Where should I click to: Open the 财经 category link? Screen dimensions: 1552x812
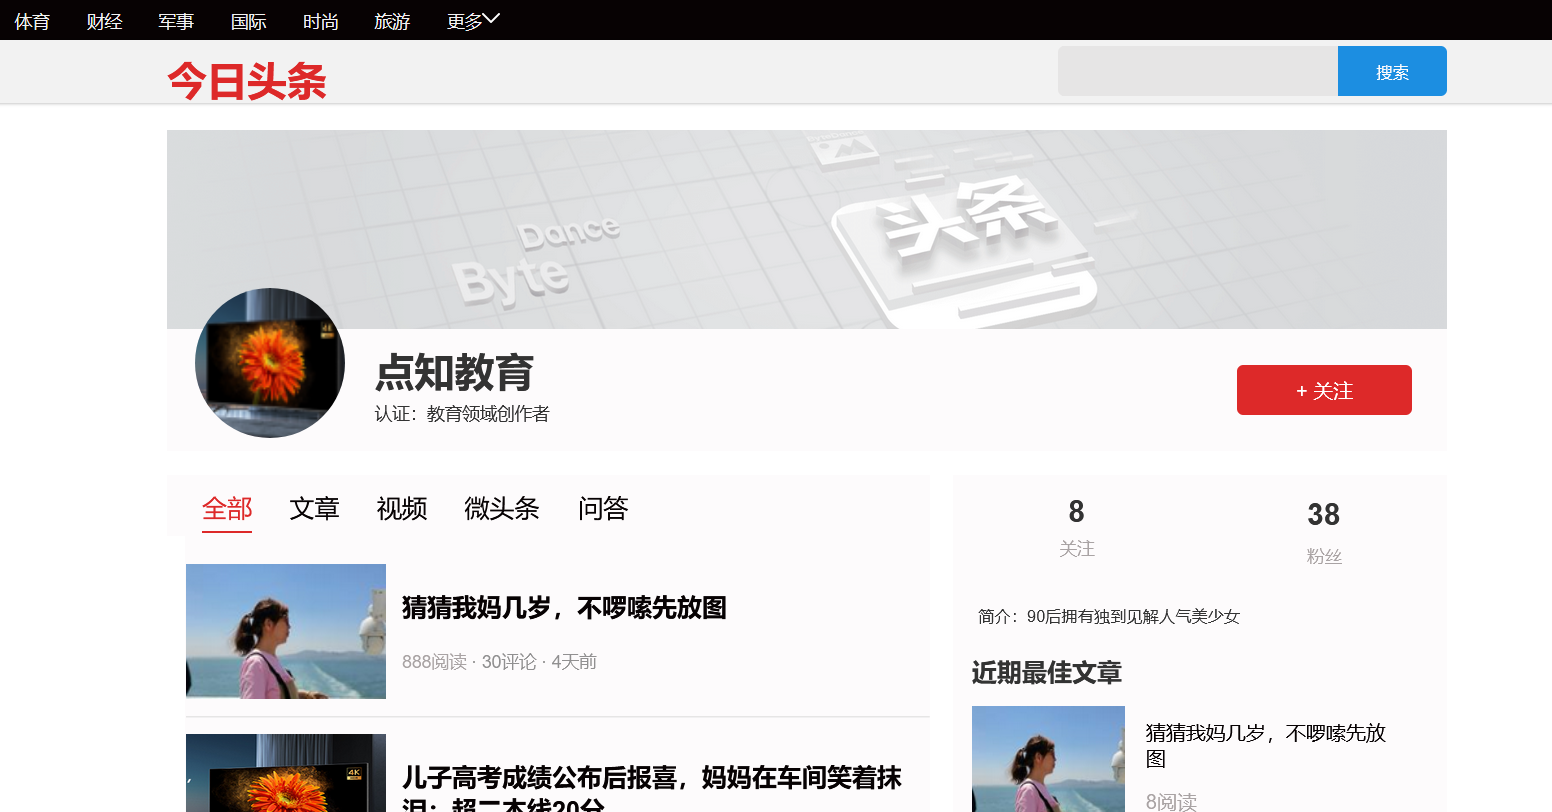(104, 21)
